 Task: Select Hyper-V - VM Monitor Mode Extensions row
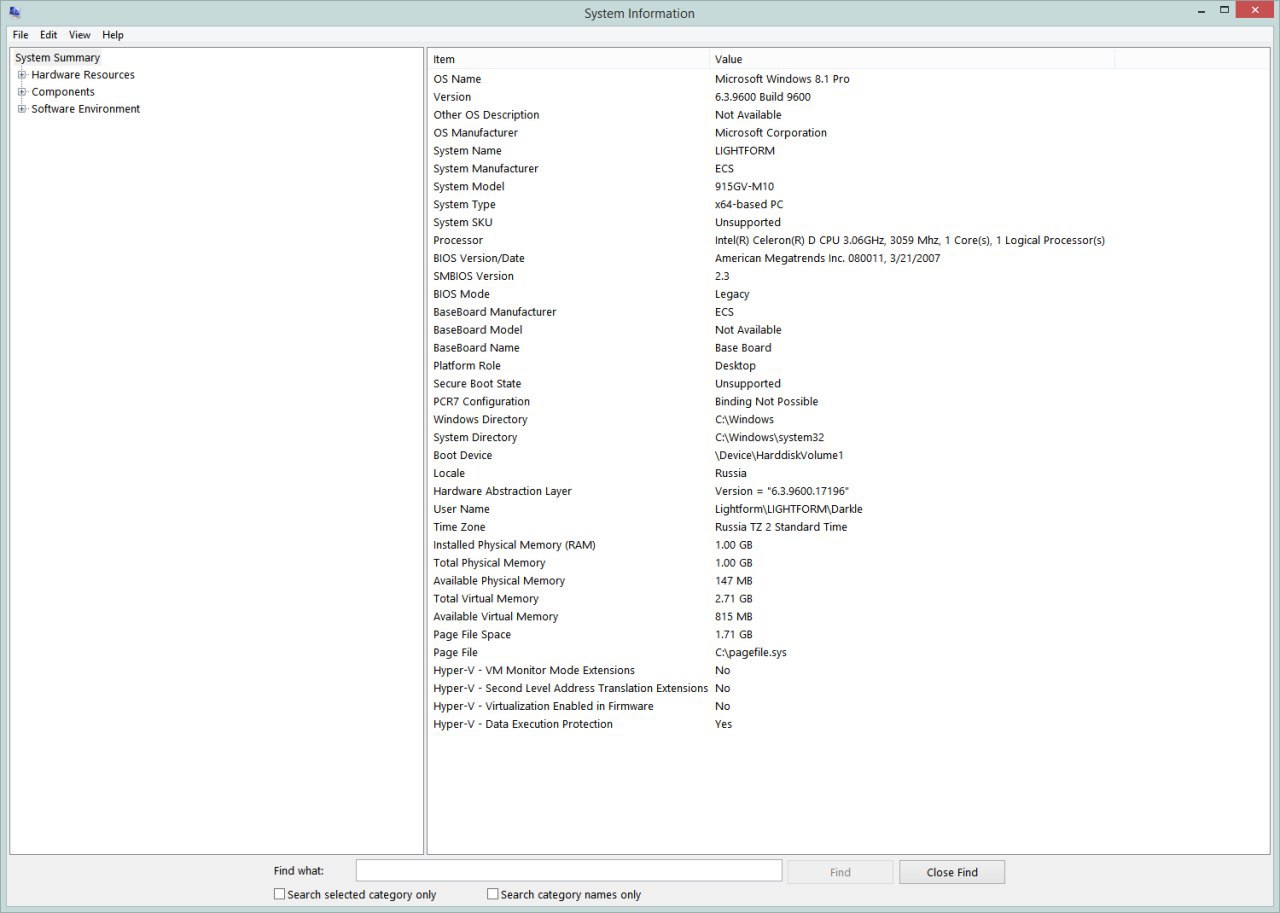(534, 672)
